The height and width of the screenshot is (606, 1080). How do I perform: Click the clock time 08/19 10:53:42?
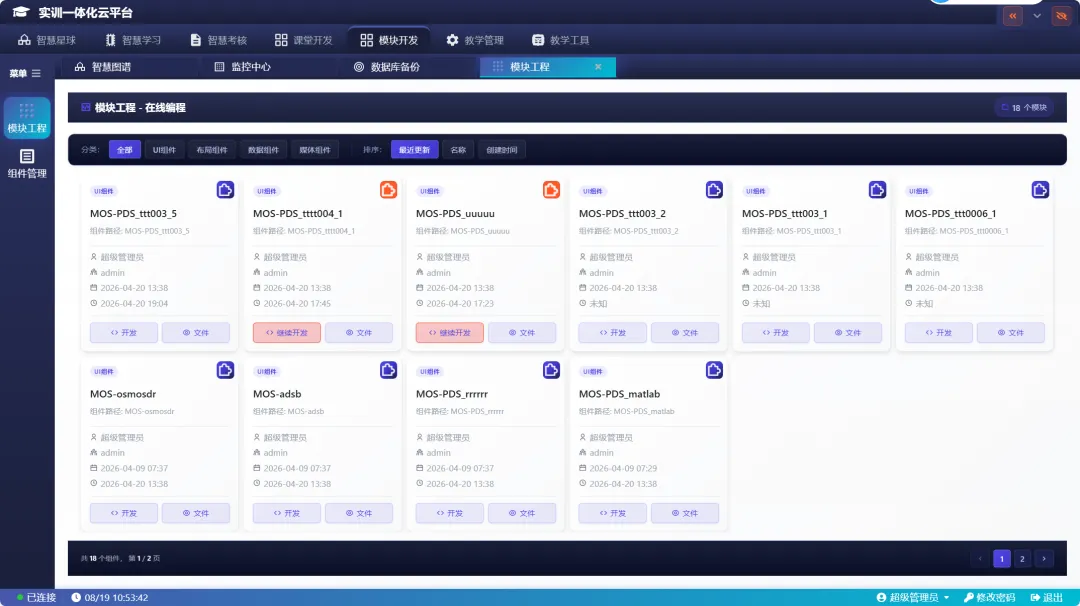110,597
